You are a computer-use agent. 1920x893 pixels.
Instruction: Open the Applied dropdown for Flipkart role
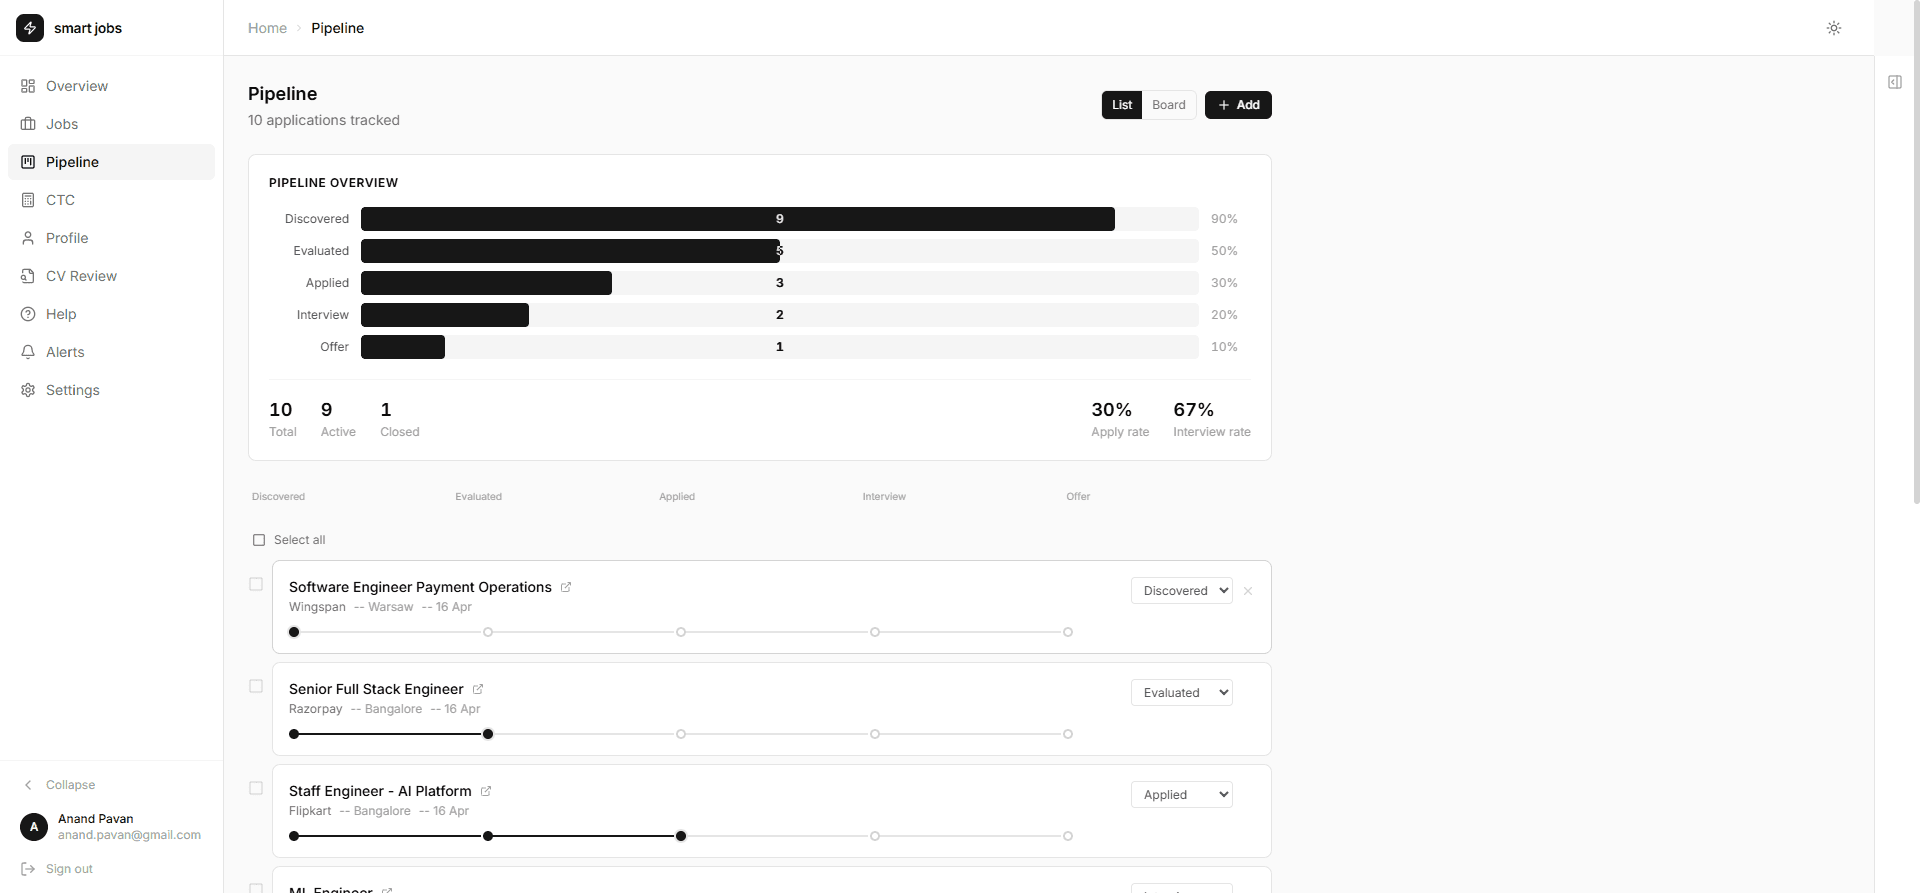(x=1181, y=794)
